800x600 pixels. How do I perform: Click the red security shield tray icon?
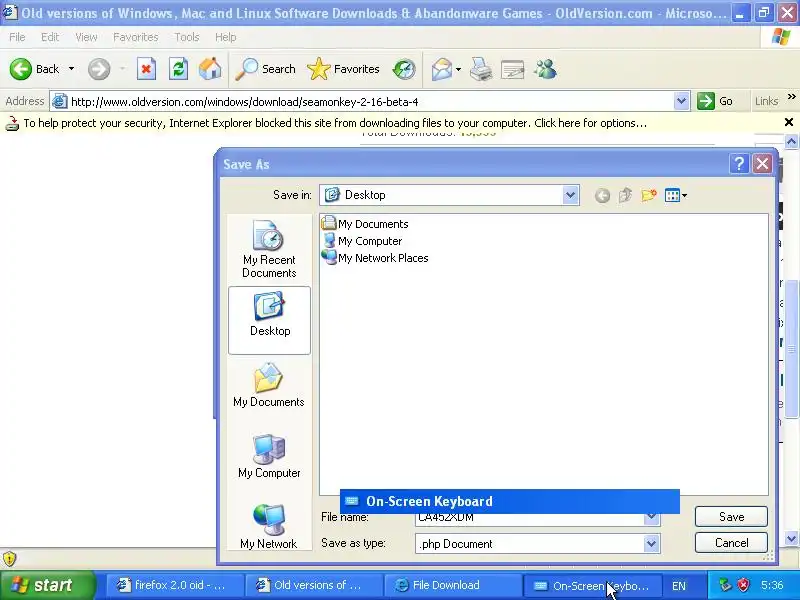pos(743,585)
